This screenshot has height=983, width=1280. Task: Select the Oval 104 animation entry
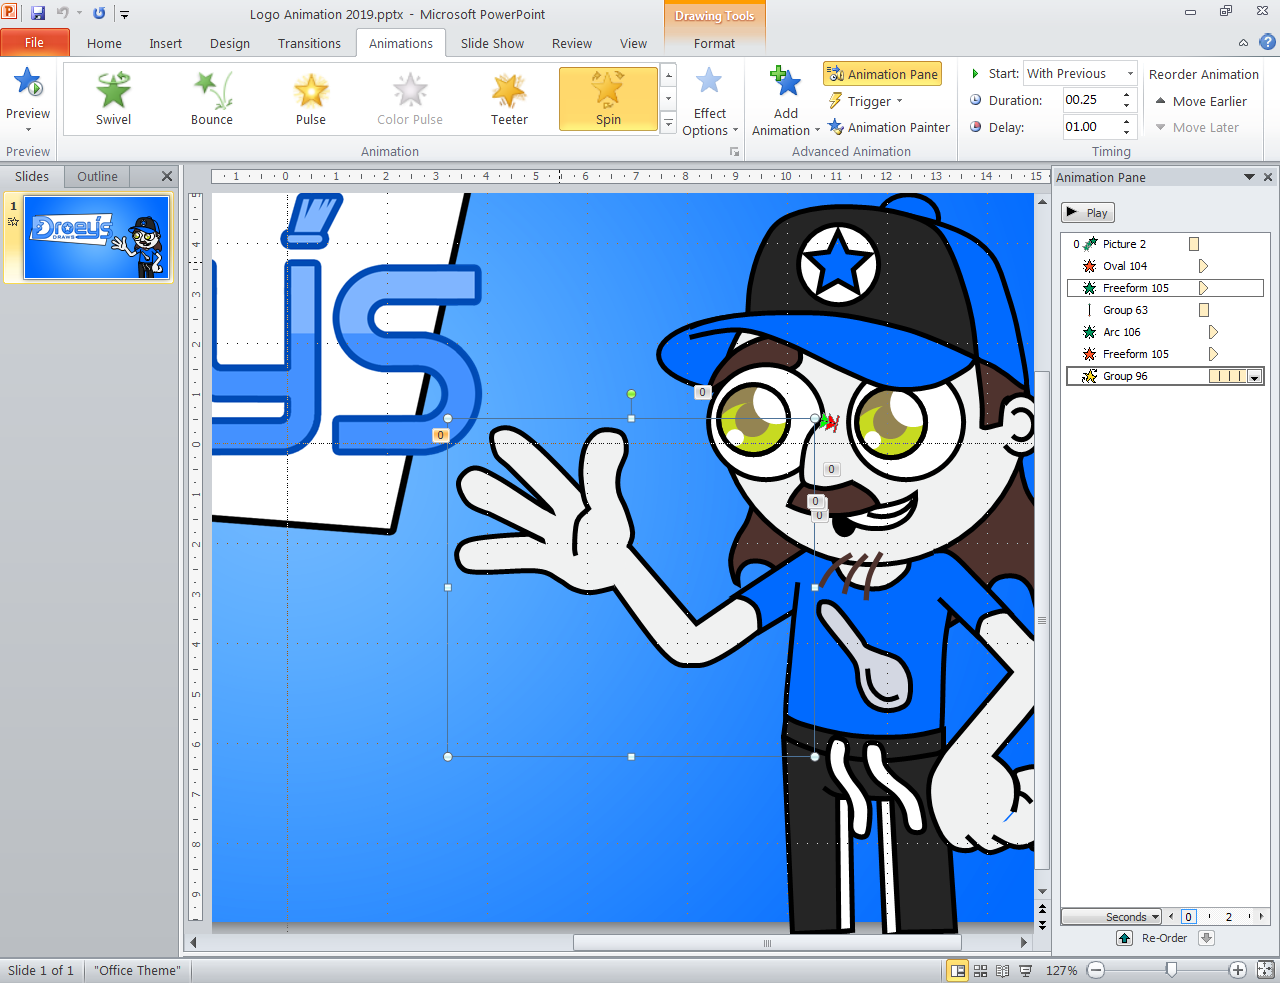tap(1165, 266)
